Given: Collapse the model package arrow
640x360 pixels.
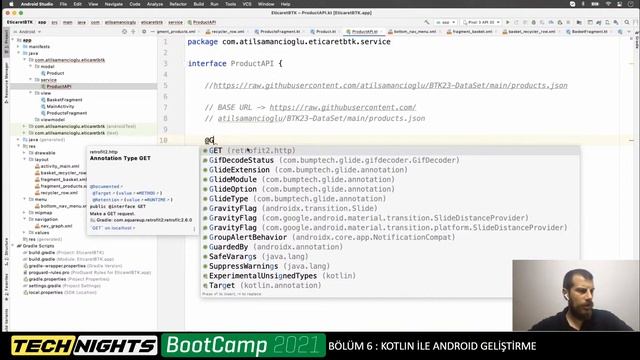Looking at the screenshot, I should (31, 66).
